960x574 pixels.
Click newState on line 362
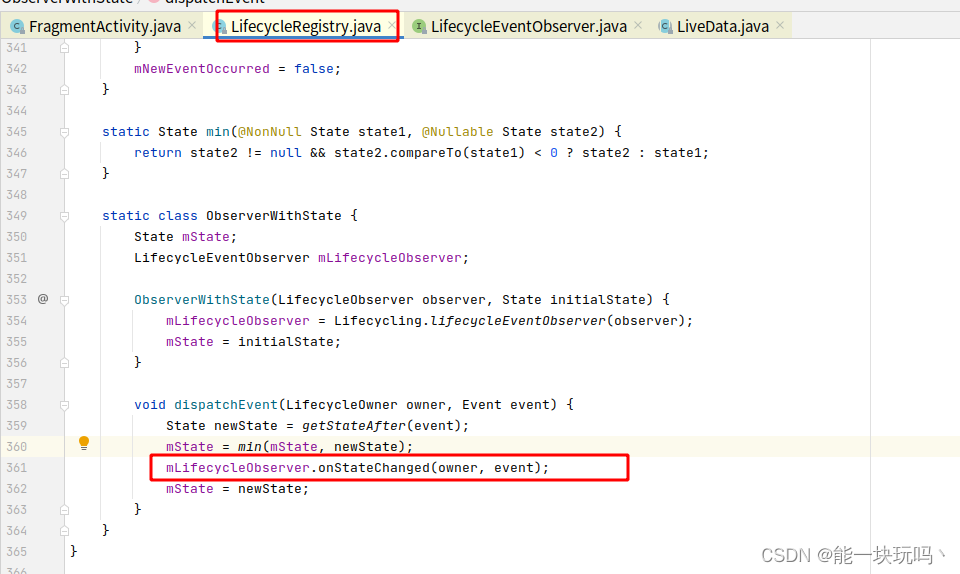pyautogui.click(x=269, y=488)
